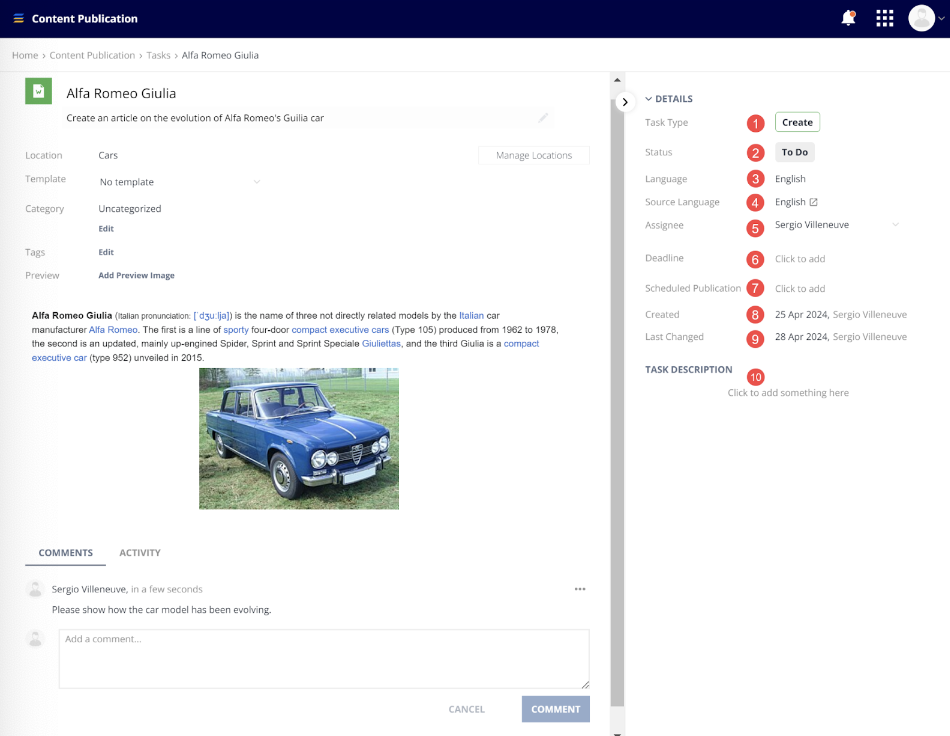Open the apps grid launcher
The height and width of the screenshot is (736, 950).
tap(885, 18)
